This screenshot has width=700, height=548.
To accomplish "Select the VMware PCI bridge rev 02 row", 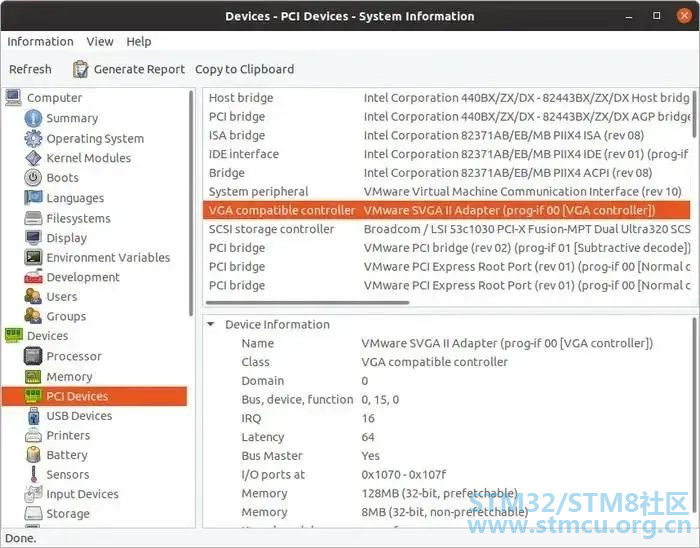I will (x=447, y=248).
